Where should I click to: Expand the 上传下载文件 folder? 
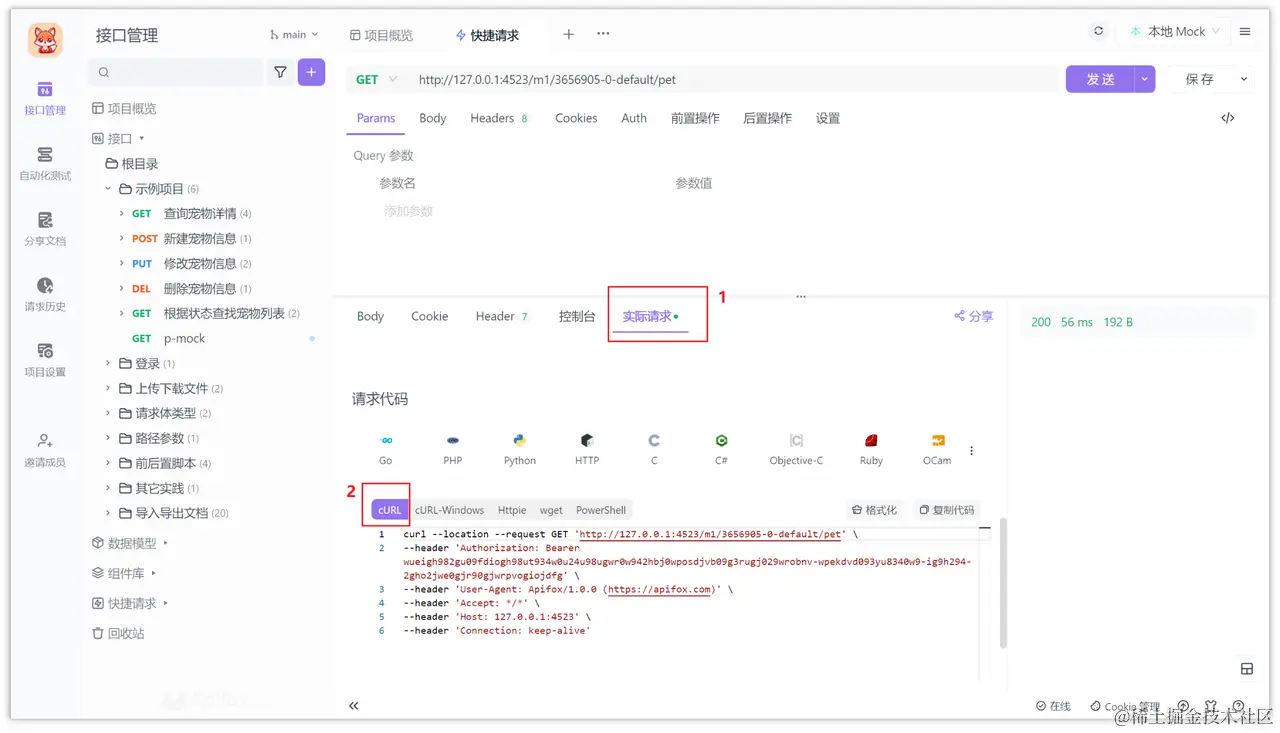(109, 388)
